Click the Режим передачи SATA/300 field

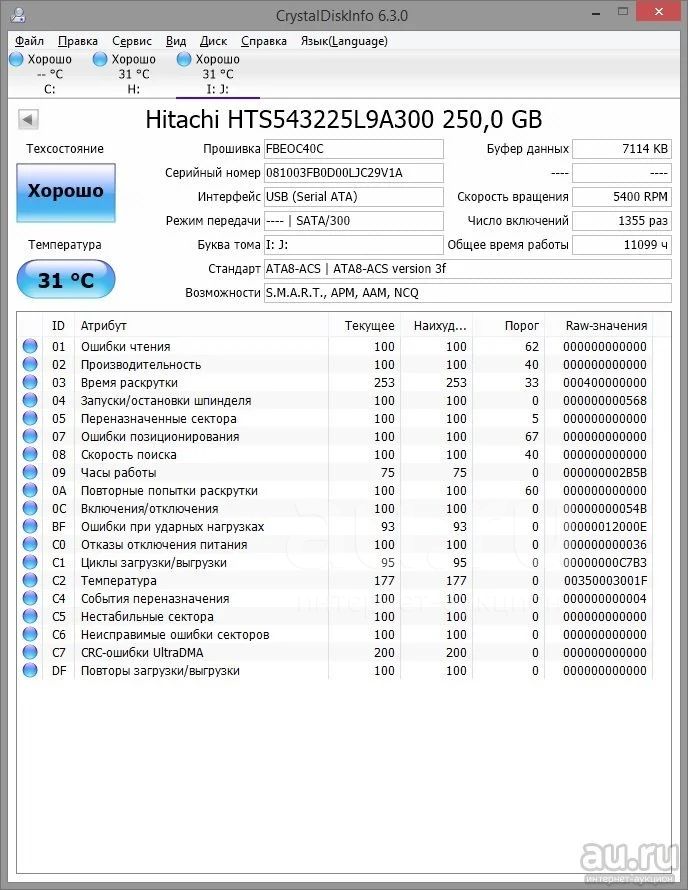(354, 221)
